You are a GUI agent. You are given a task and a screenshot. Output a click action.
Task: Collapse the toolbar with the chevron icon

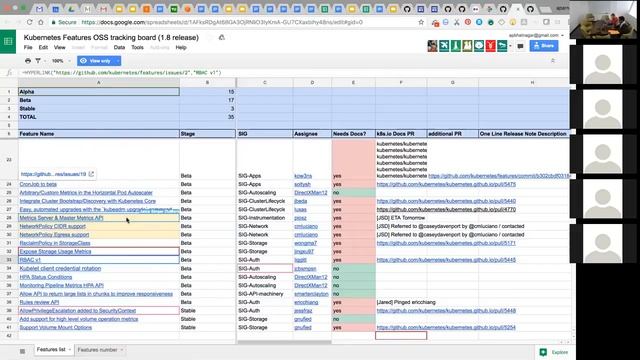(x=553, y=60)
